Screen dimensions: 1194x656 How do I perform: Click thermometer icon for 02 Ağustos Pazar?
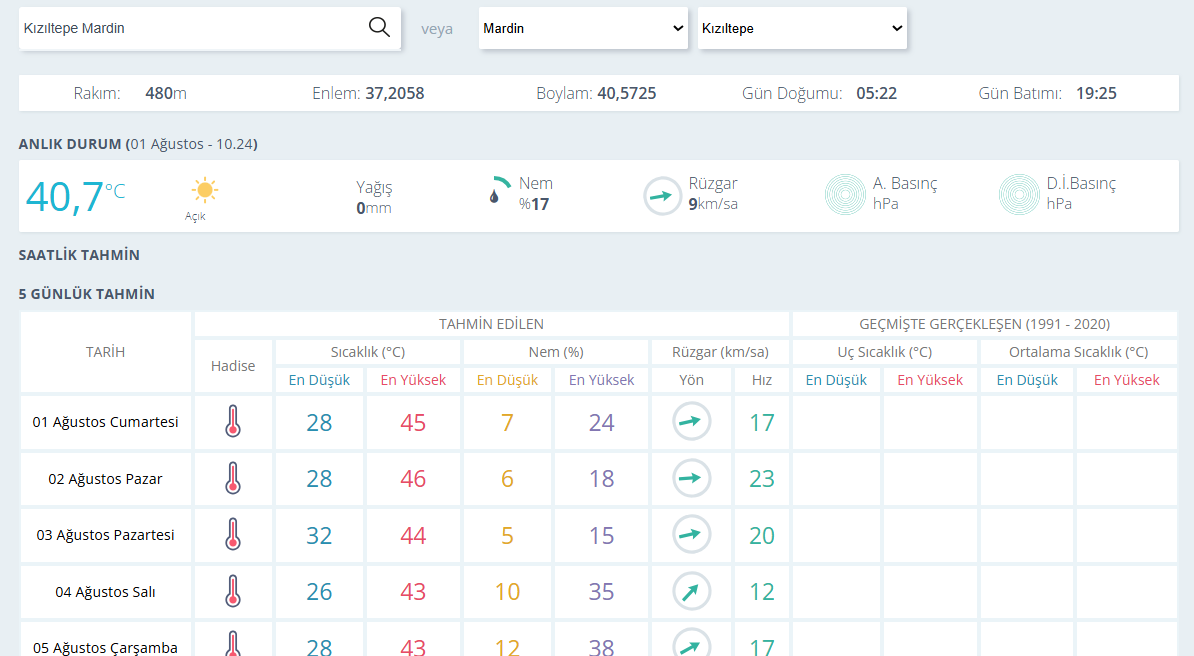(233, 478)
